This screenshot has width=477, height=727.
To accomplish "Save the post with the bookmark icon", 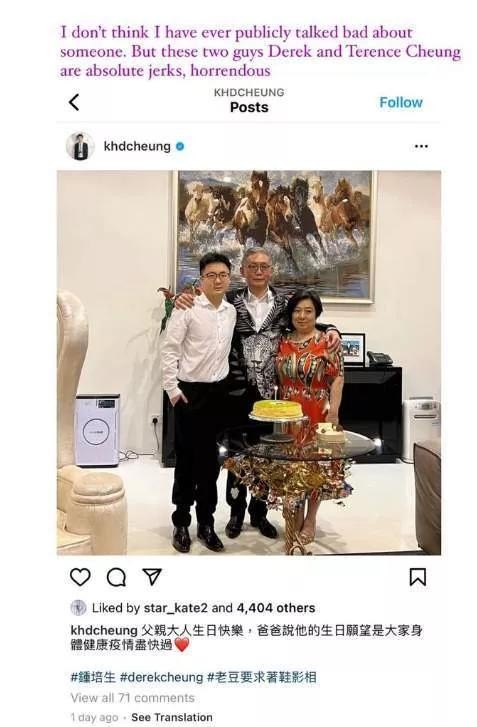I will tap(418, 577).
